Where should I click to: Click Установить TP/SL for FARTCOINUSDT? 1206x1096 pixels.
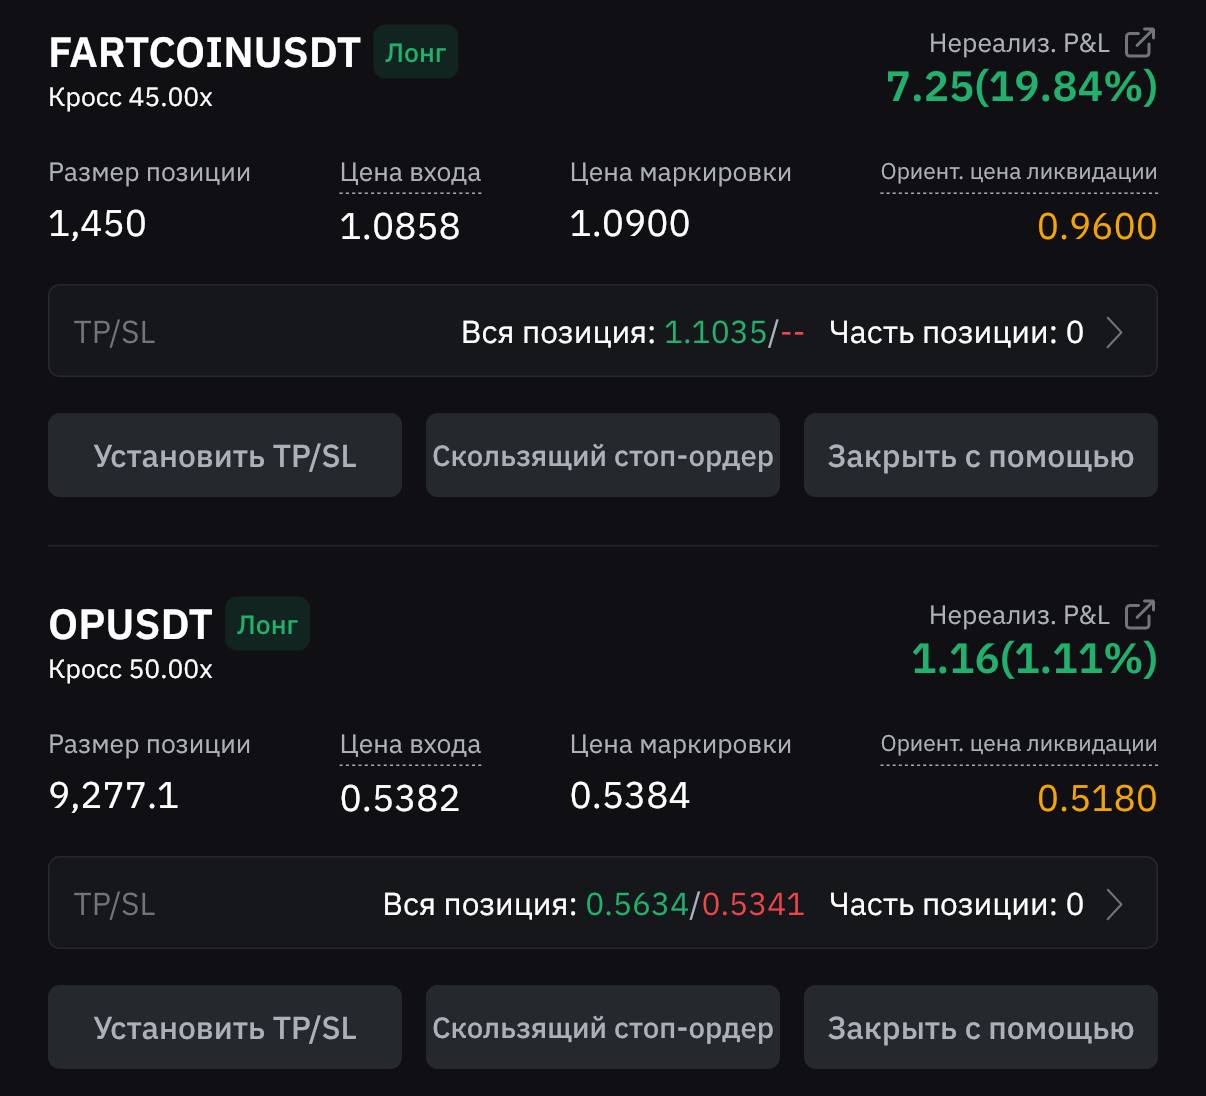tap(225, 455)
